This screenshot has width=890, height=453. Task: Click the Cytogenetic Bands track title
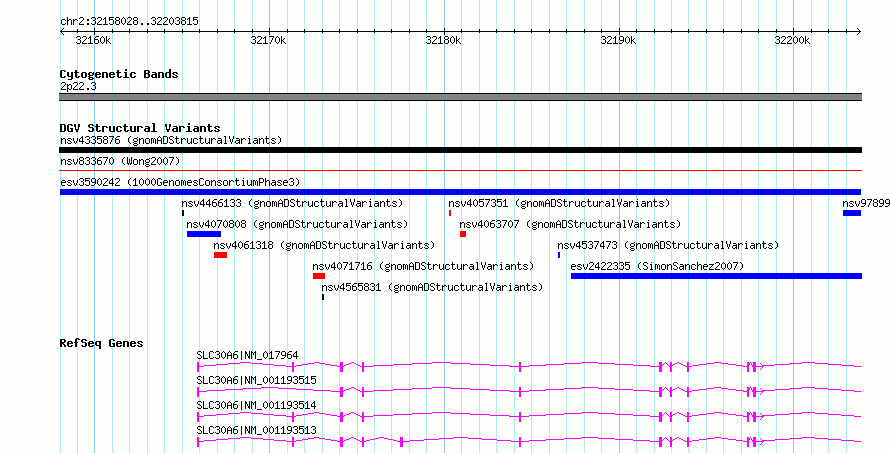(119, 74)
